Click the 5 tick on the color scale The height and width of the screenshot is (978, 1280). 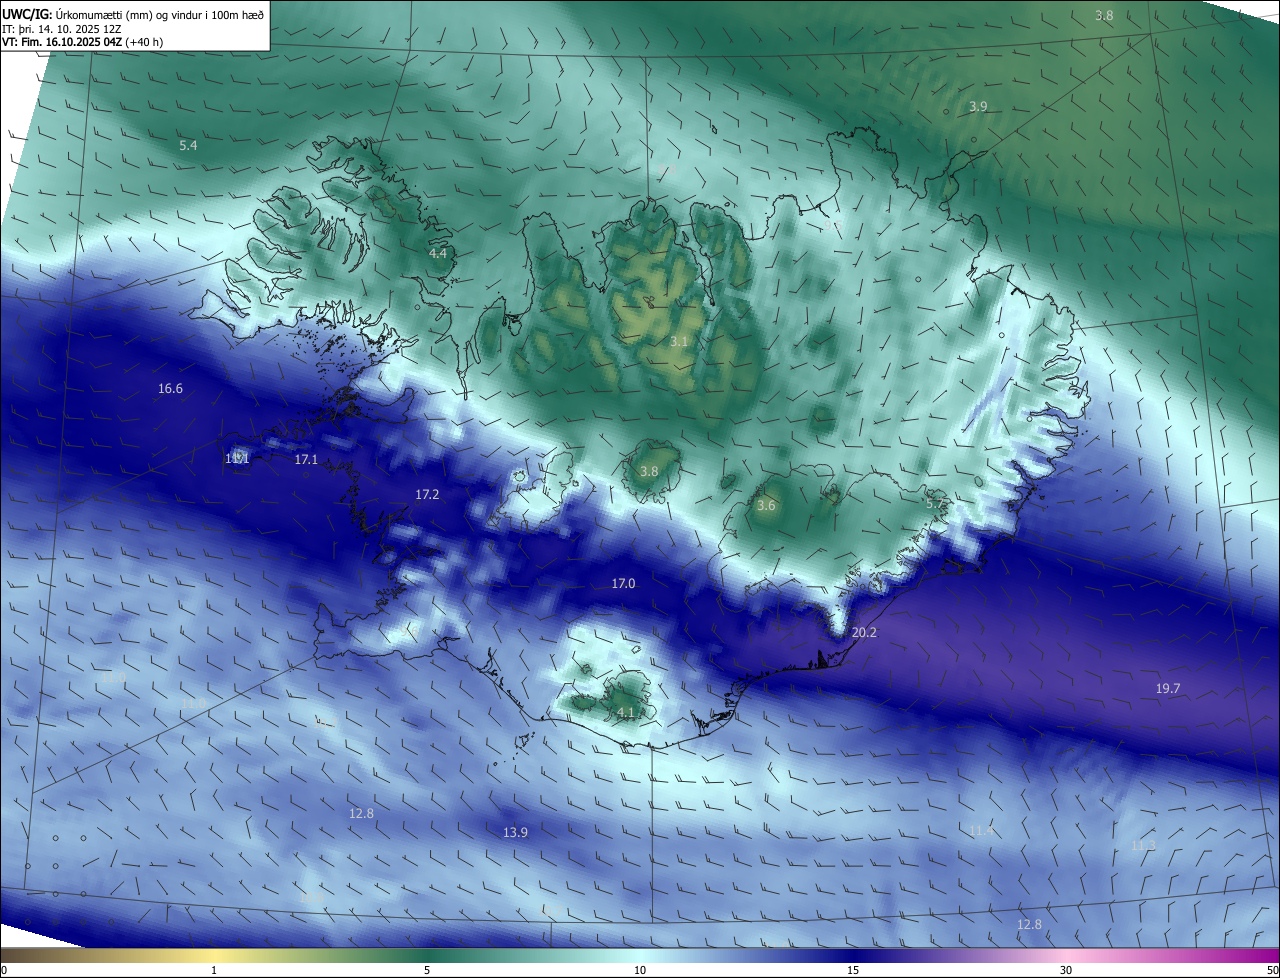(x=427, y=970)
